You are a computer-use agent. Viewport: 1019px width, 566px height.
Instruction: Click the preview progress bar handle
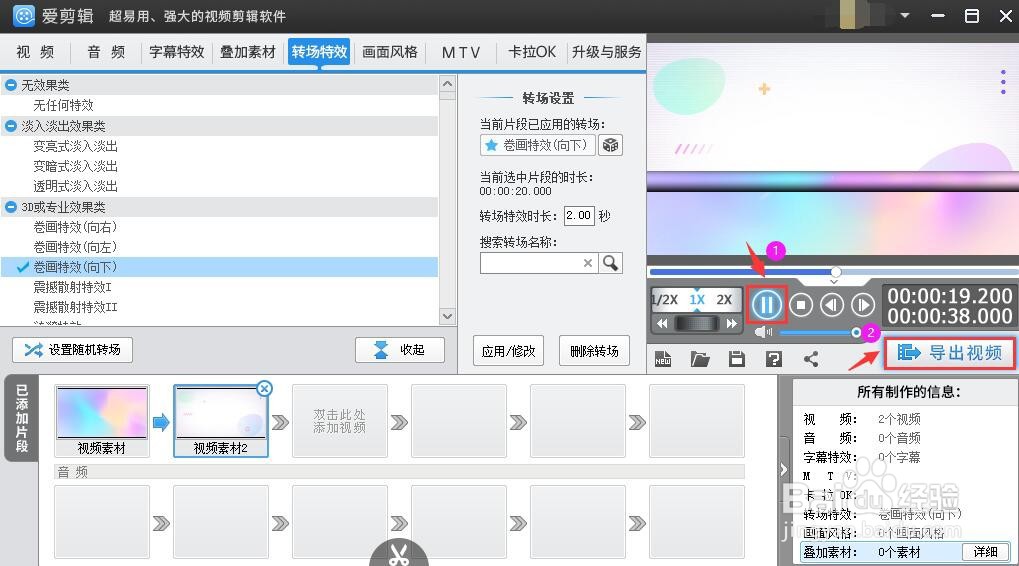click(836, 272)
